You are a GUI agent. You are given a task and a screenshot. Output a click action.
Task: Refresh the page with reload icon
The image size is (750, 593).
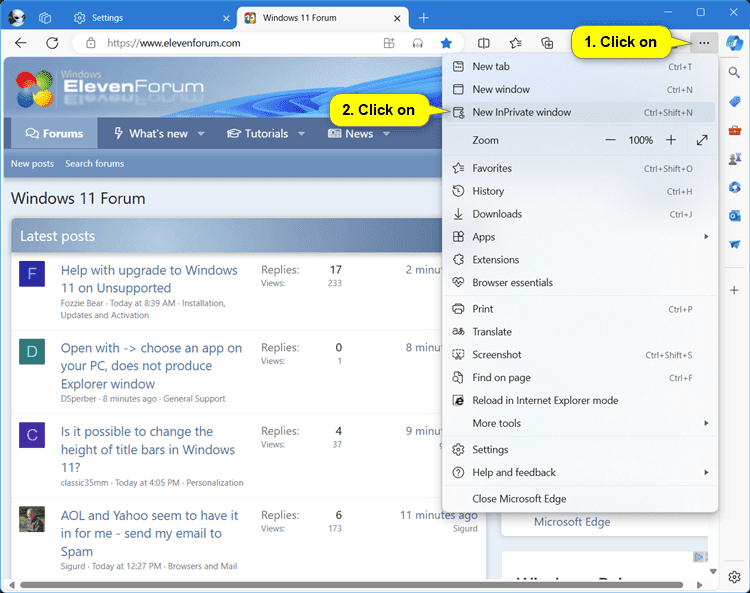tap(52, 43)
